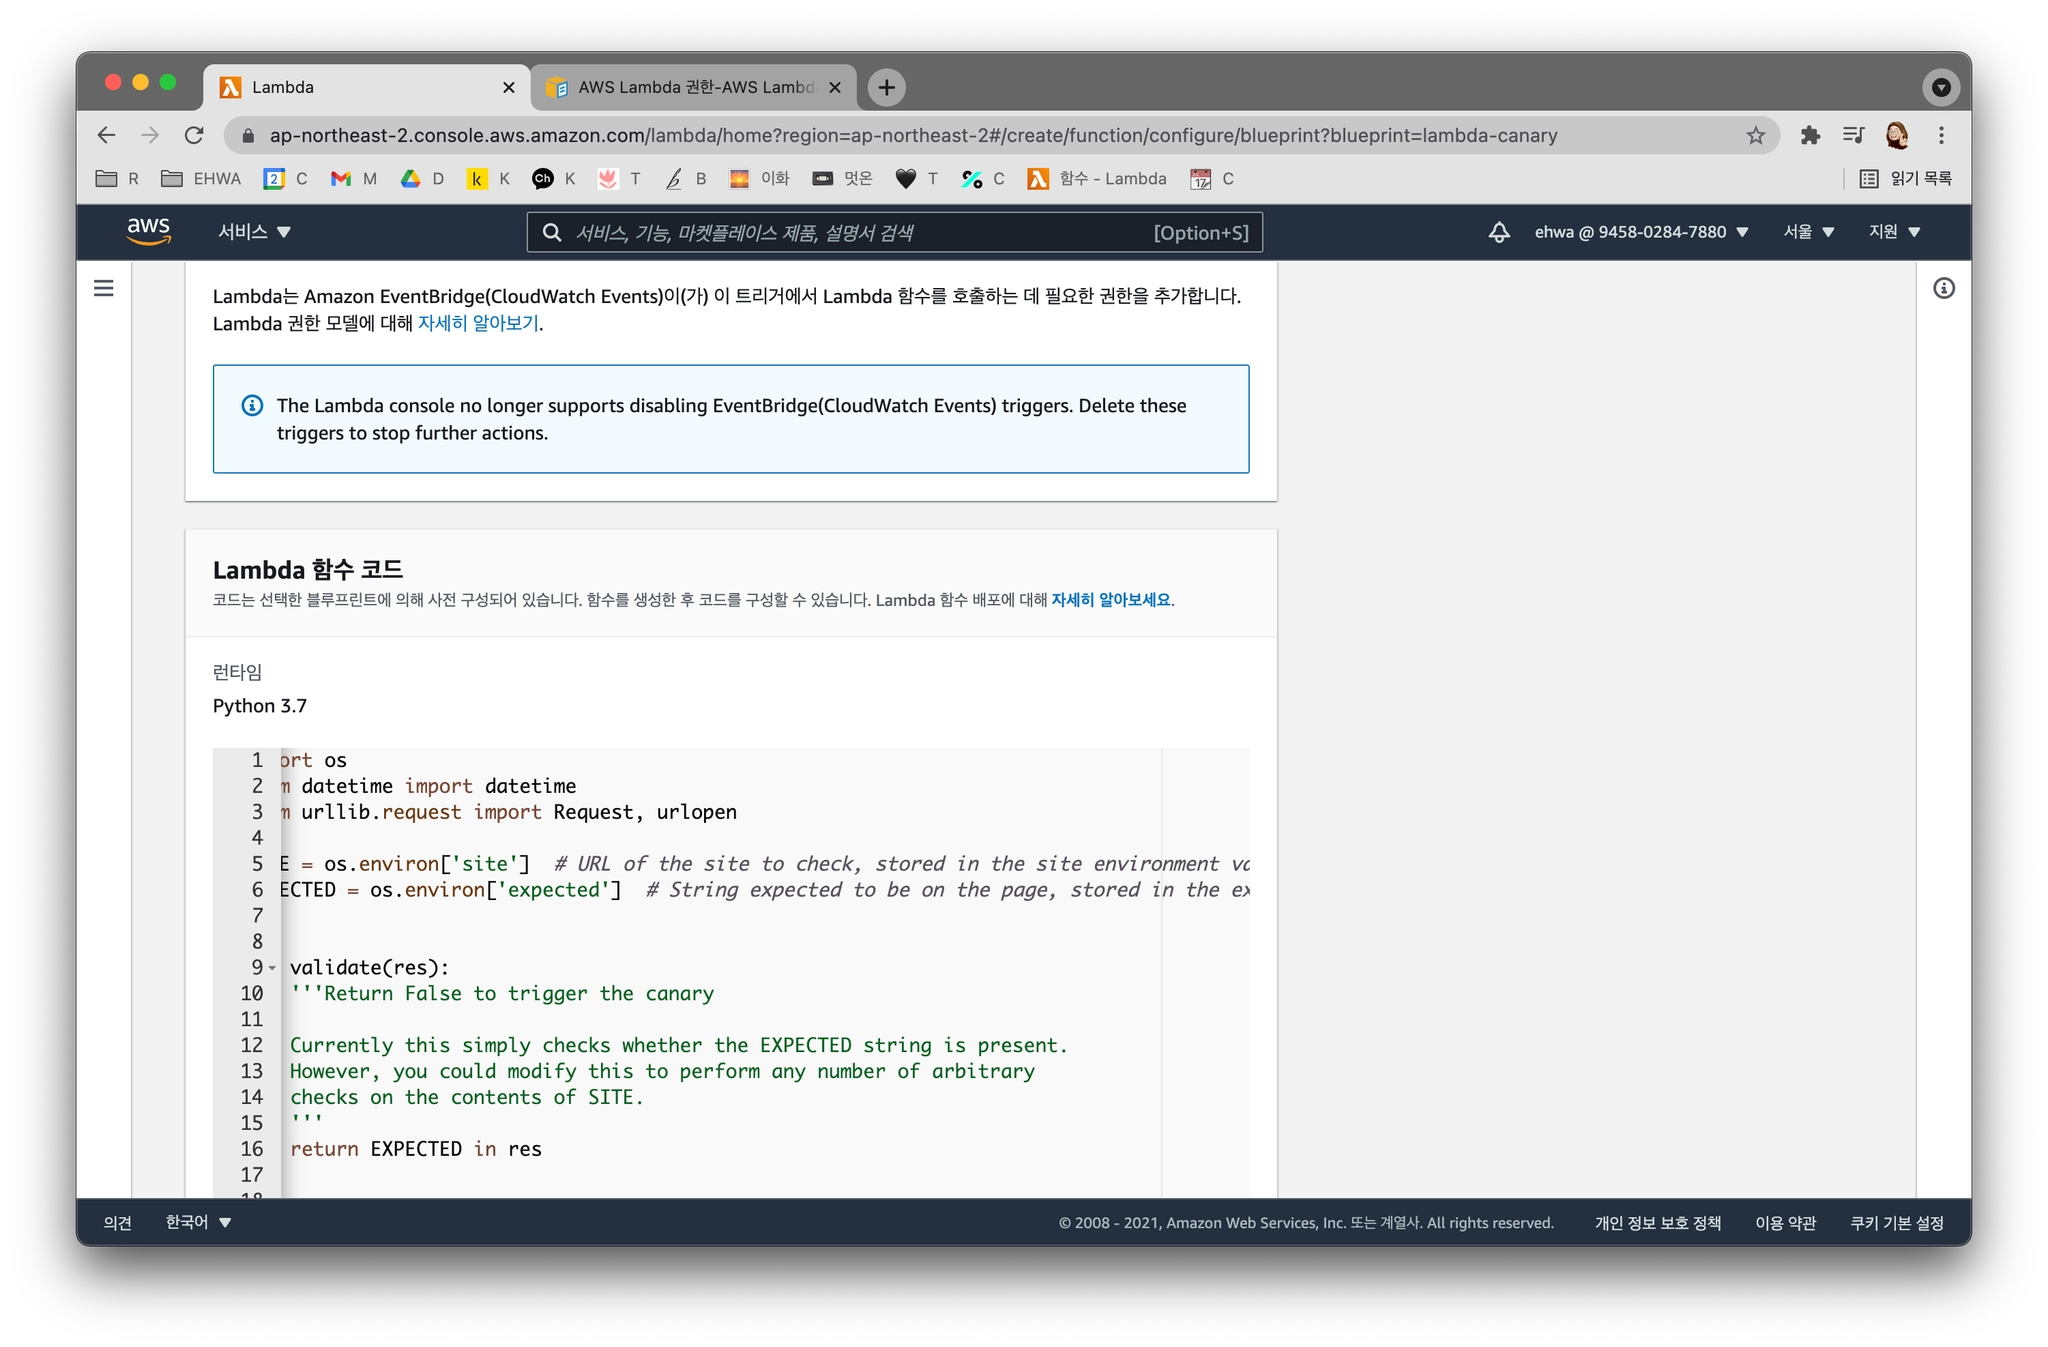Open the Google Drive bookmark icon

[410, 179]
